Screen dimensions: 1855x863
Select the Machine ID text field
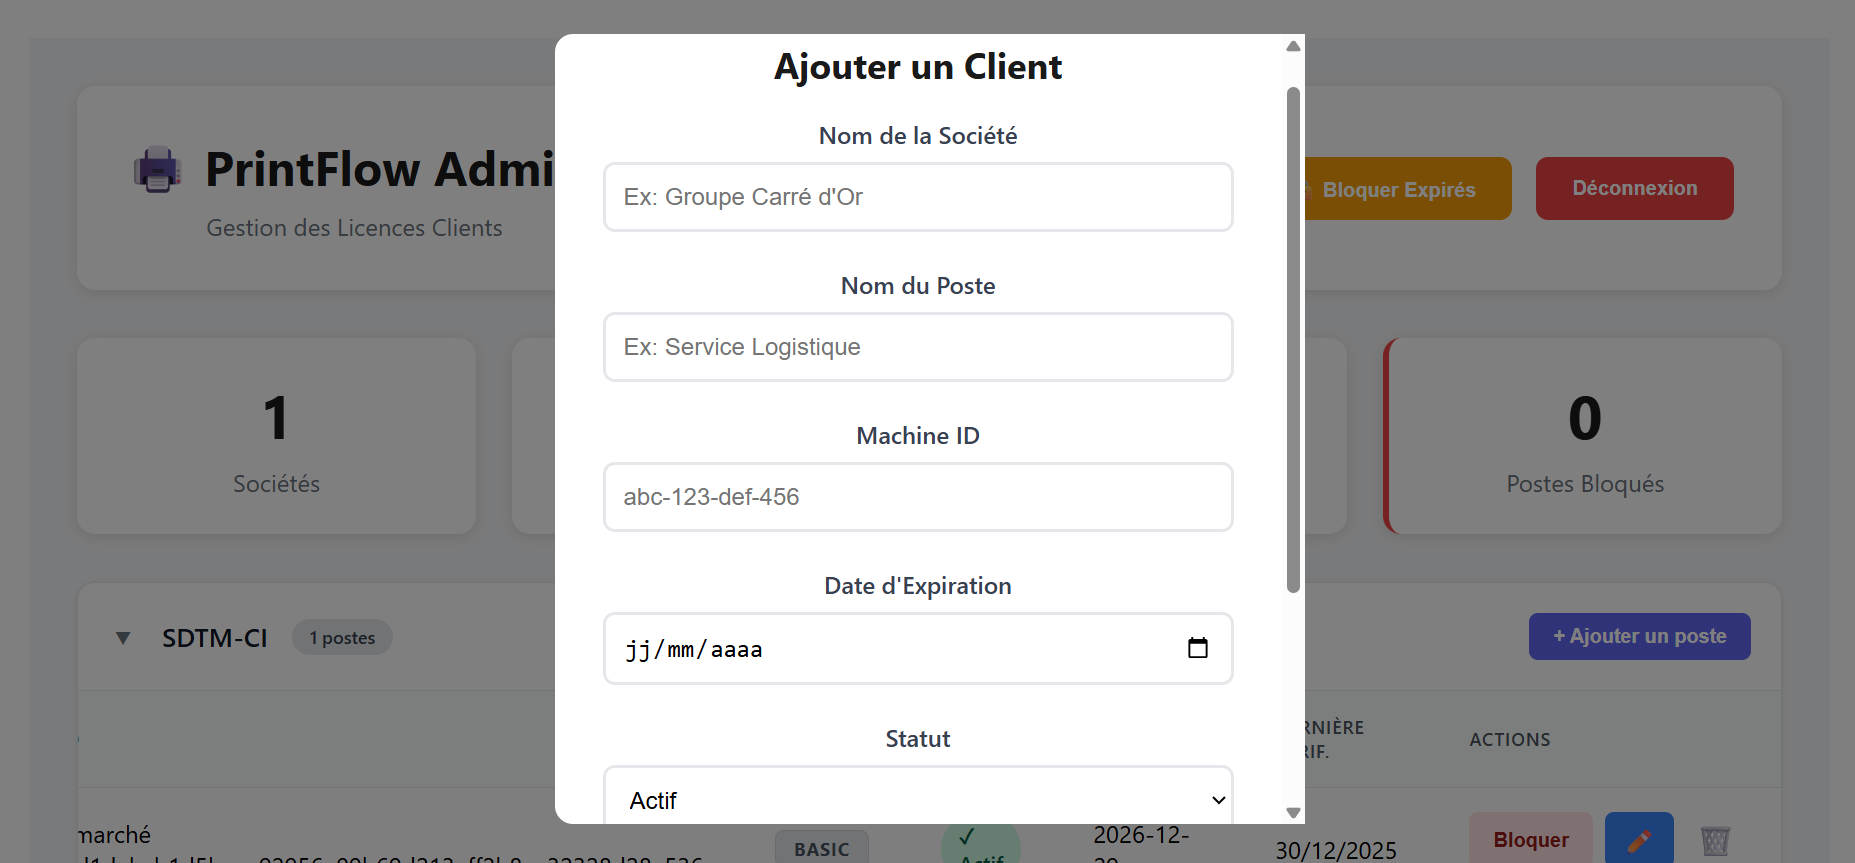pyautogui.click(x=917, y=497)
